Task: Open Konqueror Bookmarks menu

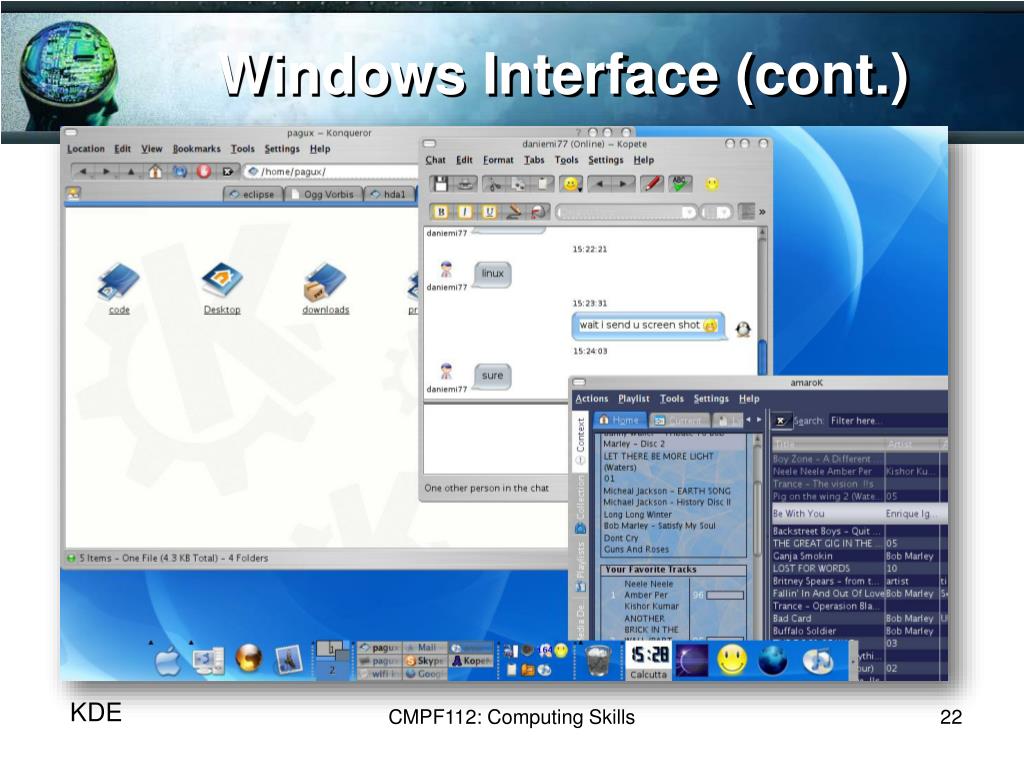Action: pyautogui.click(x=197, y=149)
